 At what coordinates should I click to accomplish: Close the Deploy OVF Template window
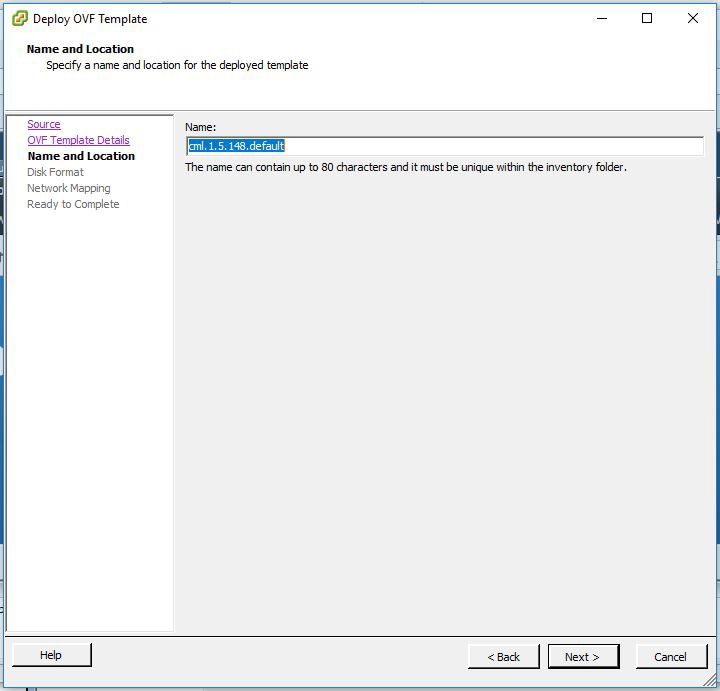pos(693,18)
